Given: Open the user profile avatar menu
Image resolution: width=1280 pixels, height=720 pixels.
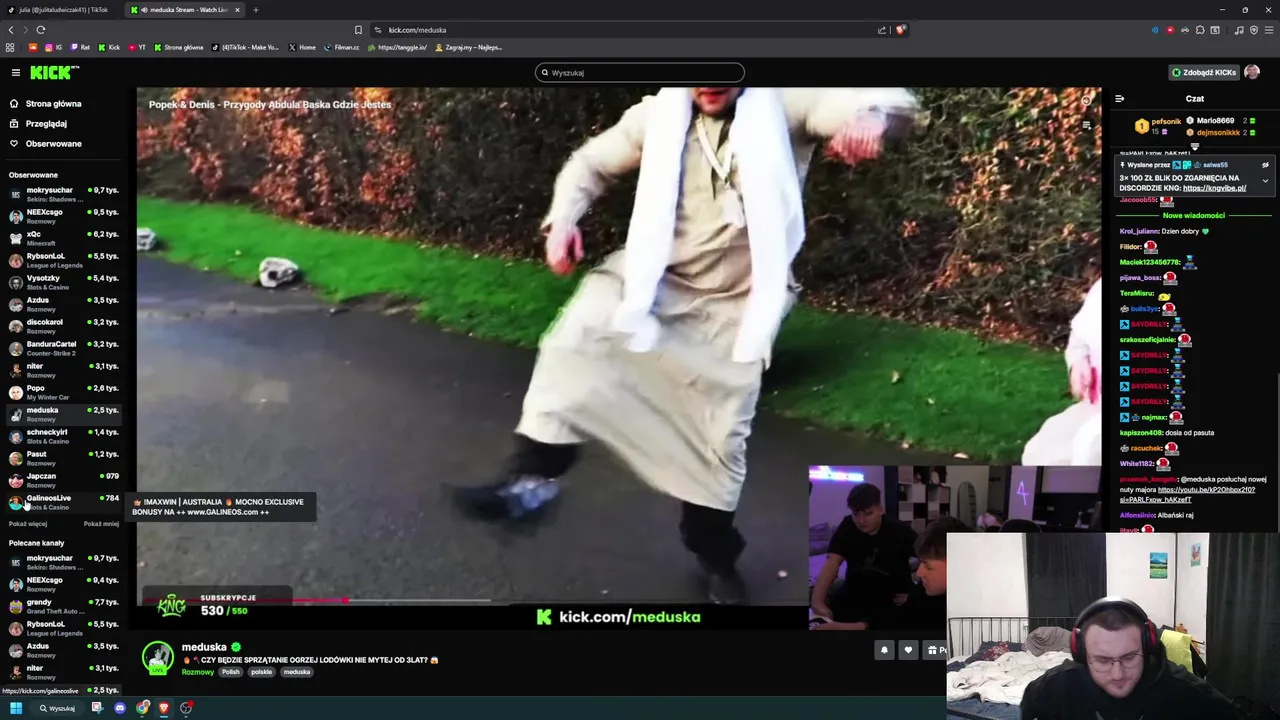Looking at the screenshot, I should (x=1252, y=72).
